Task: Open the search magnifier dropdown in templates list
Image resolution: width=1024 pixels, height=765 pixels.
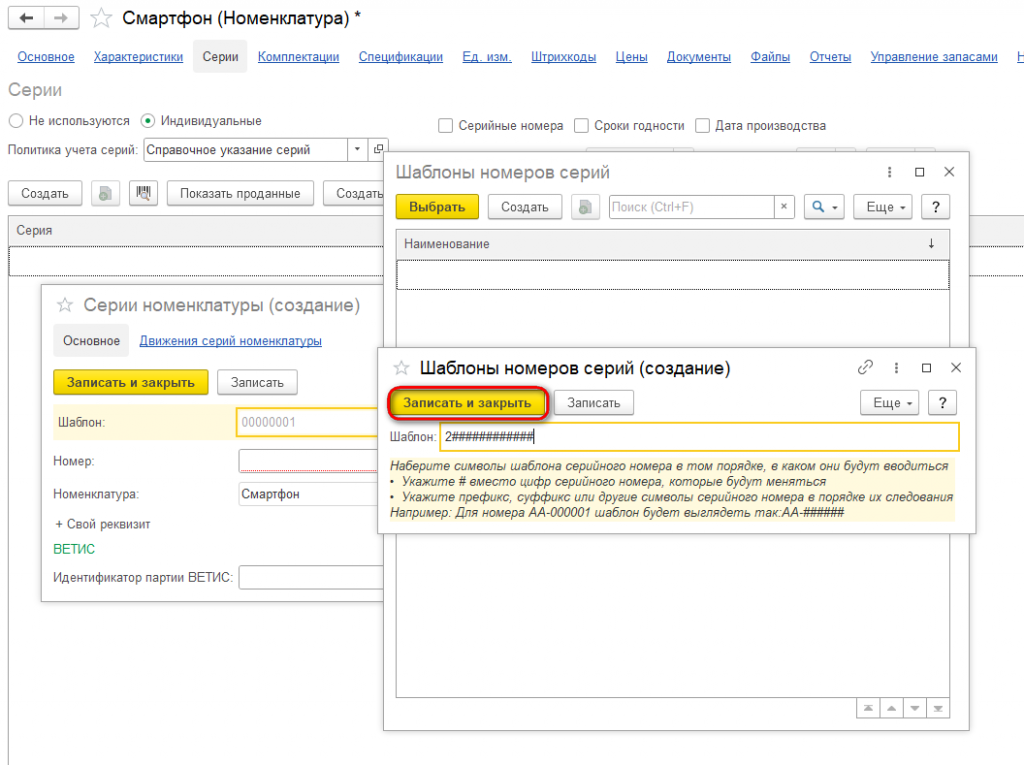Action: pos(824,207)
